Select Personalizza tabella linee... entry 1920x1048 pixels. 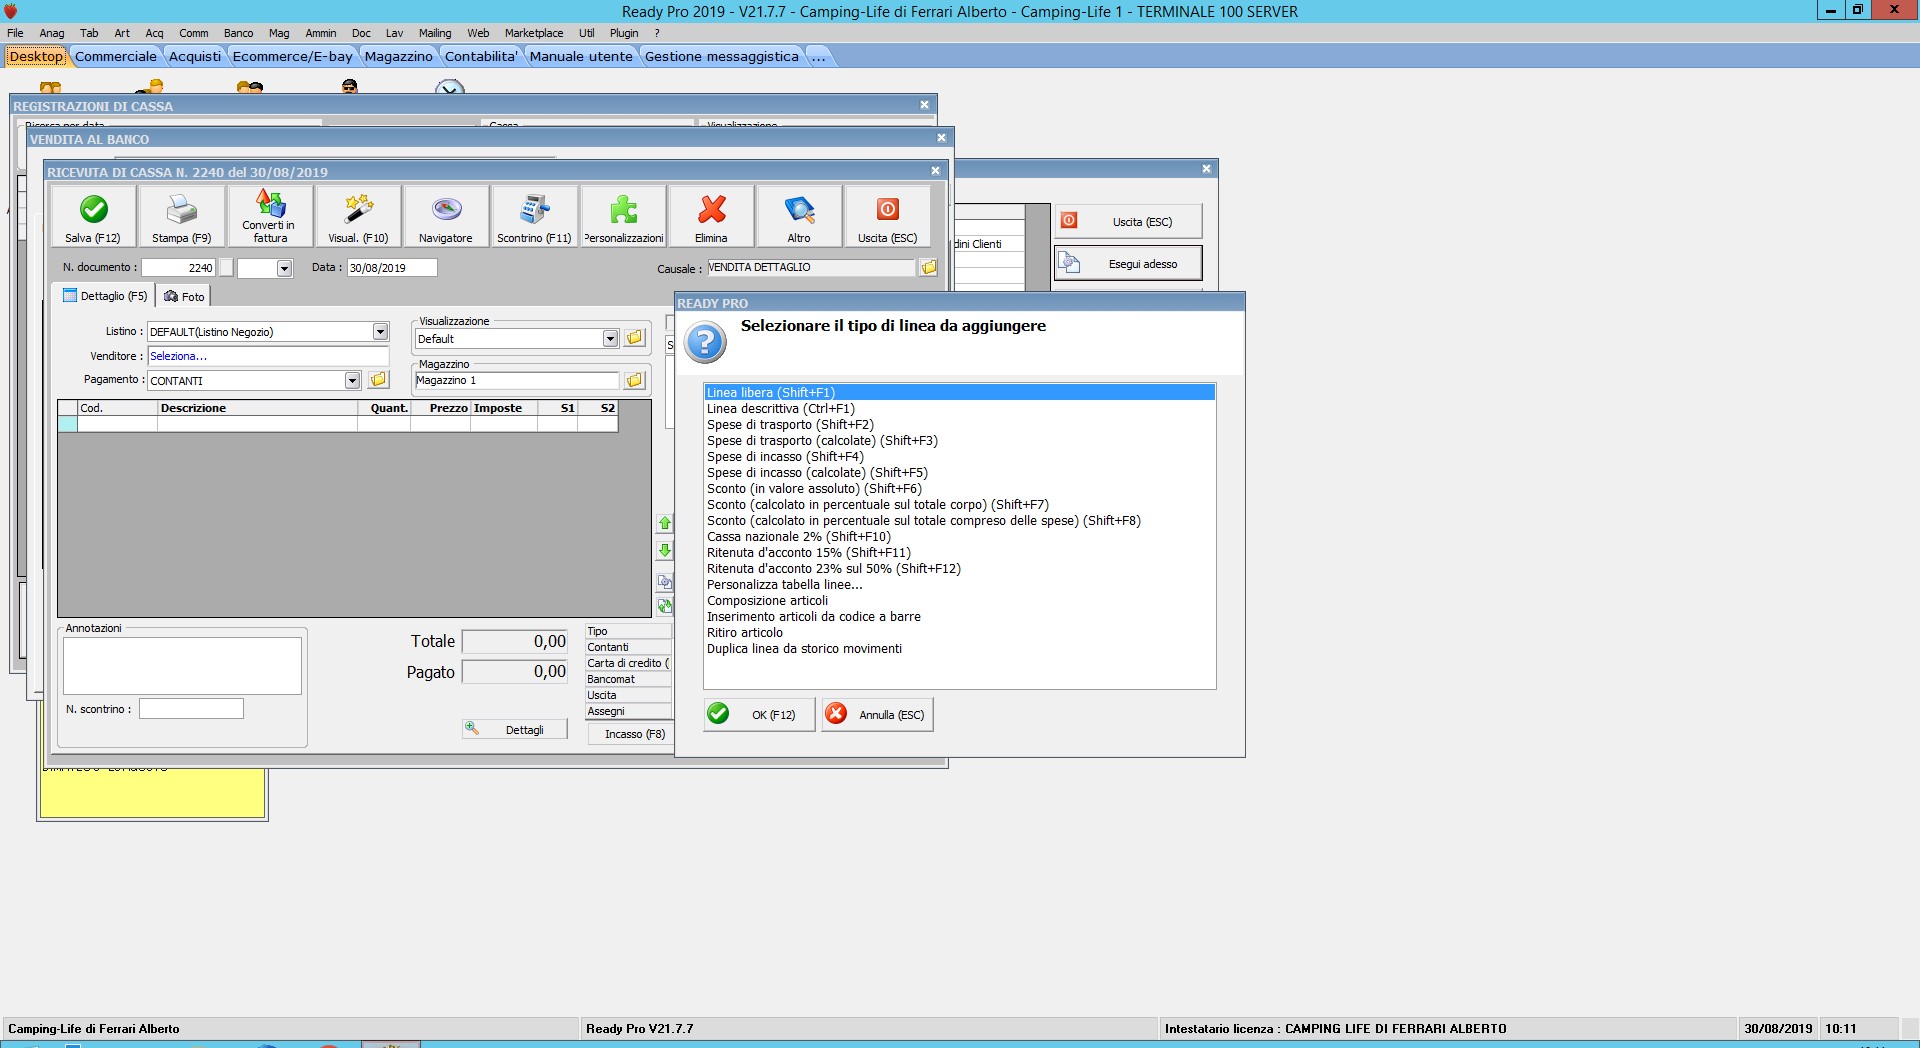[x=959, y=584]
